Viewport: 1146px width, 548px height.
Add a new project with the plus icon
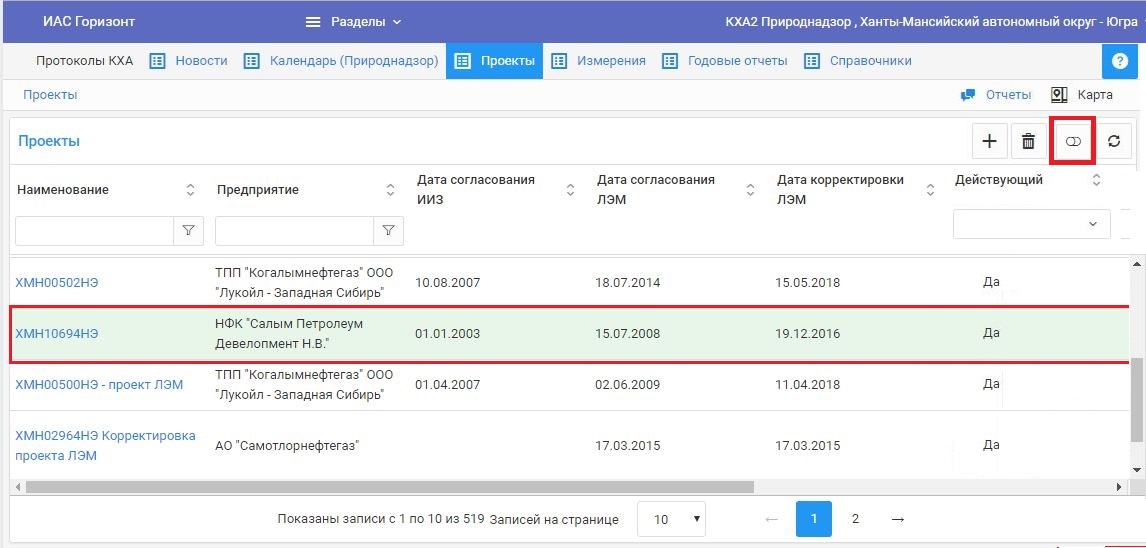click(x=990, y=141)
